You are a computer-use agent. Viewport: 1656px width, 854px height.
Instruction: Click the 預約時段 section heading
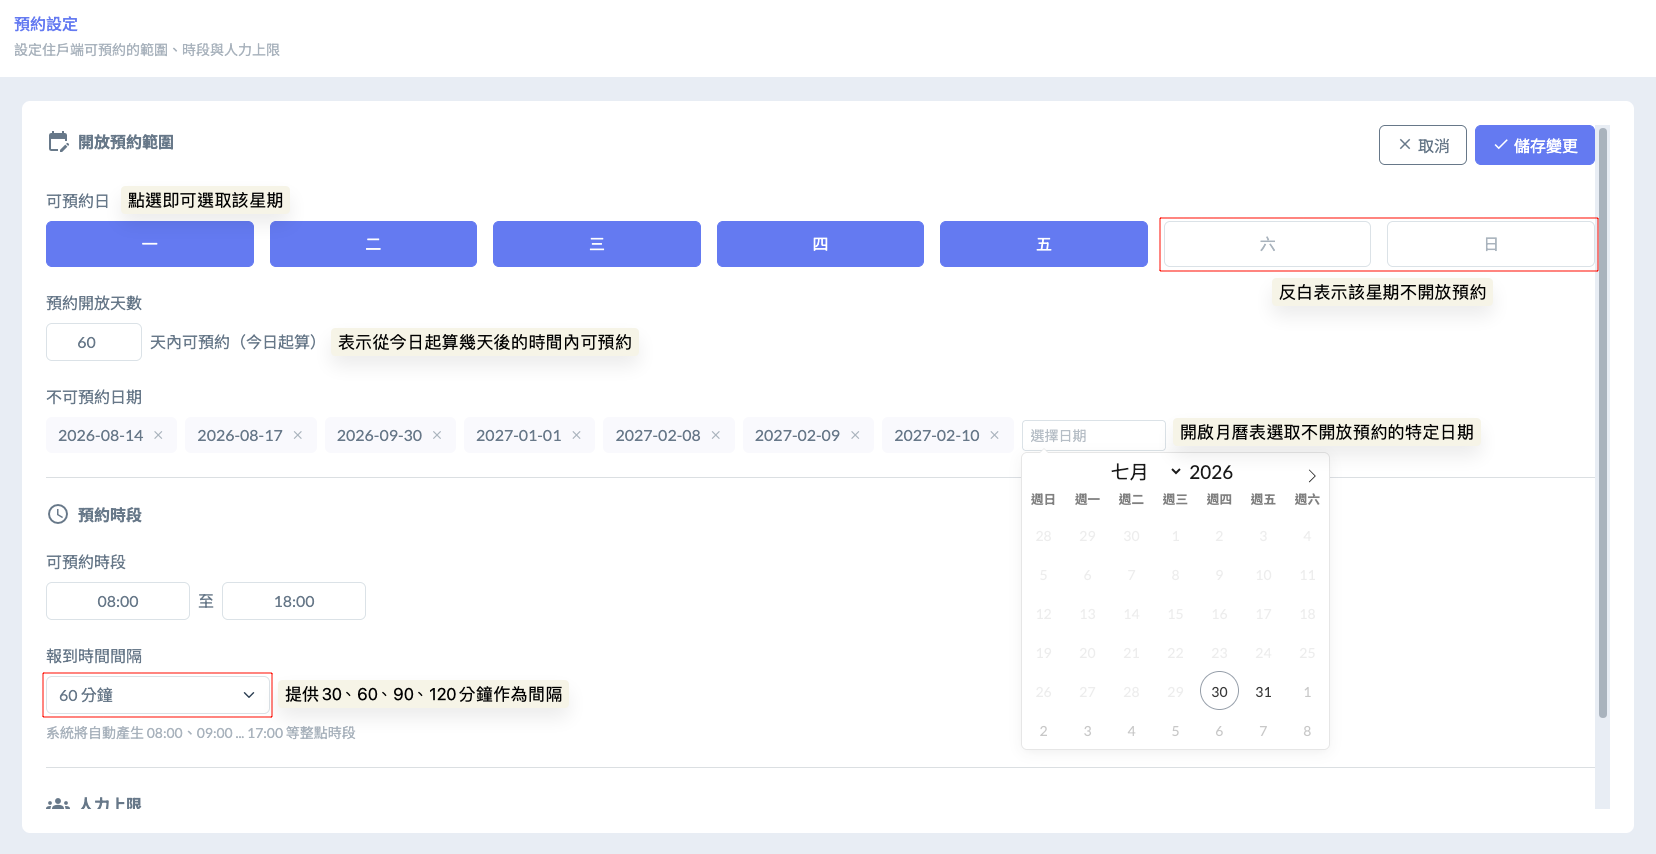coord(110,515)
